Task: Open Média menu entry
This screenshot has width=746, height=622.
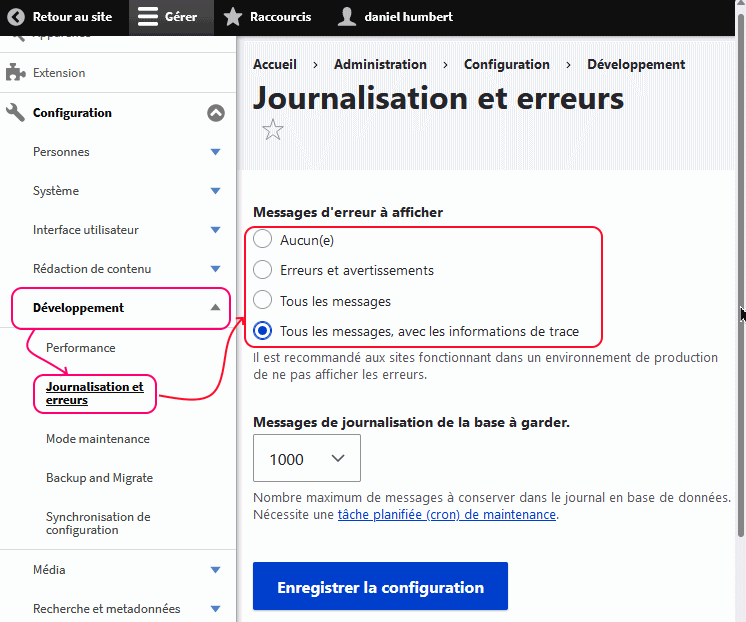Action: point(49,570)
